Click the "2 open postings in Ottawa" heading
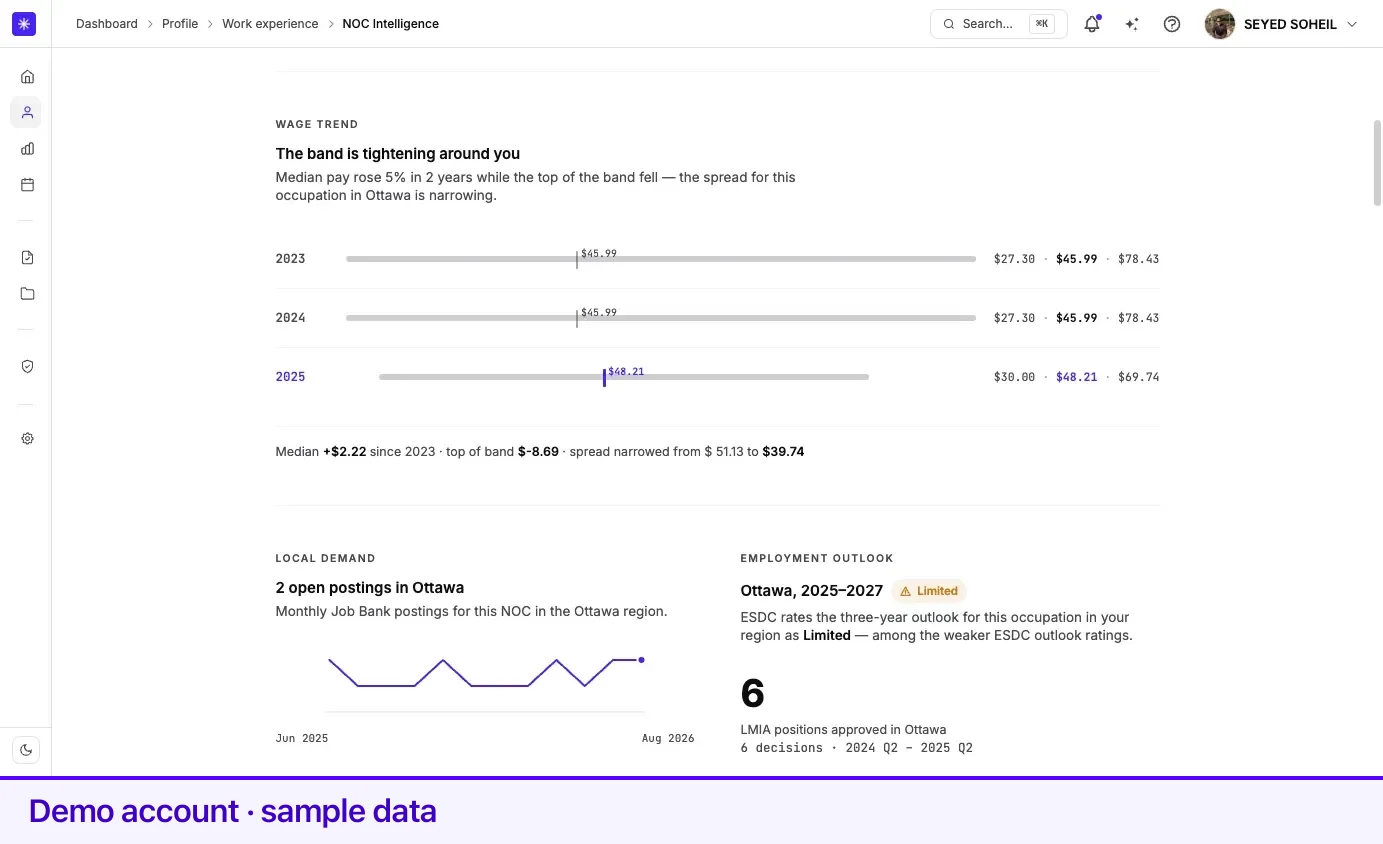Viewport: 1383px width, 844px height. 370,588
